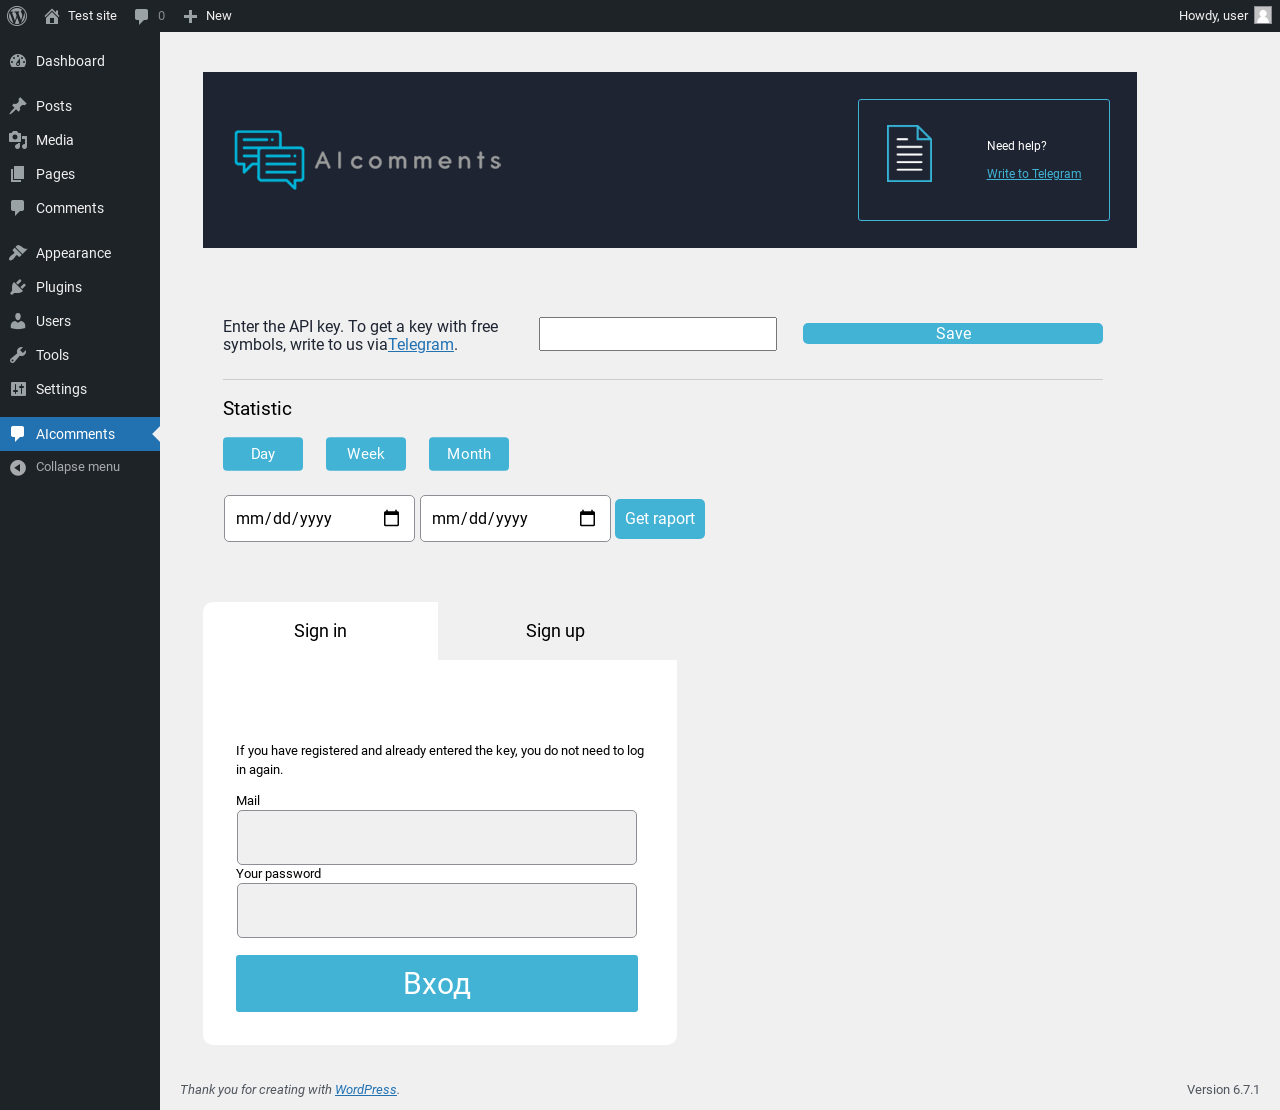Click the Tools wrench icon
The width and height of the screenshot is (1280, 1110).
(x=18, y=355)
